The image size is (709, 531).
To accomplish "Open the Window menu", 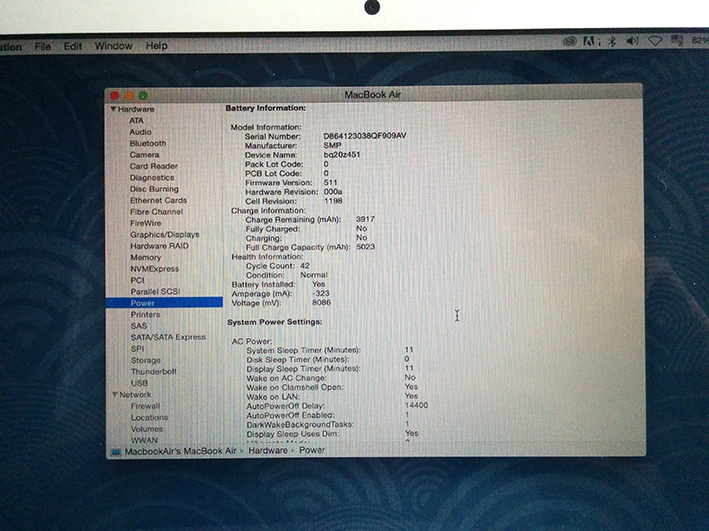I will point(113,46).
